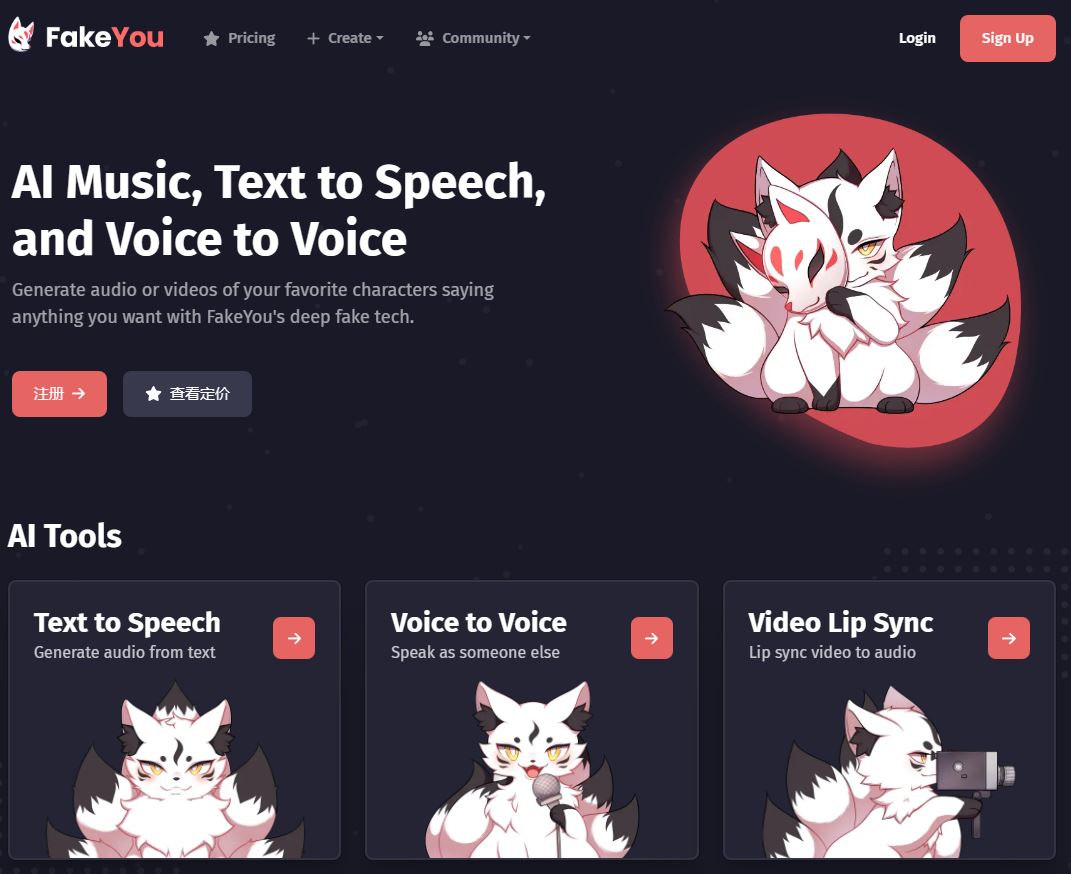Expand the Create dropdown menu
Screen dimensions: 1071x874
tap(345, 38)
